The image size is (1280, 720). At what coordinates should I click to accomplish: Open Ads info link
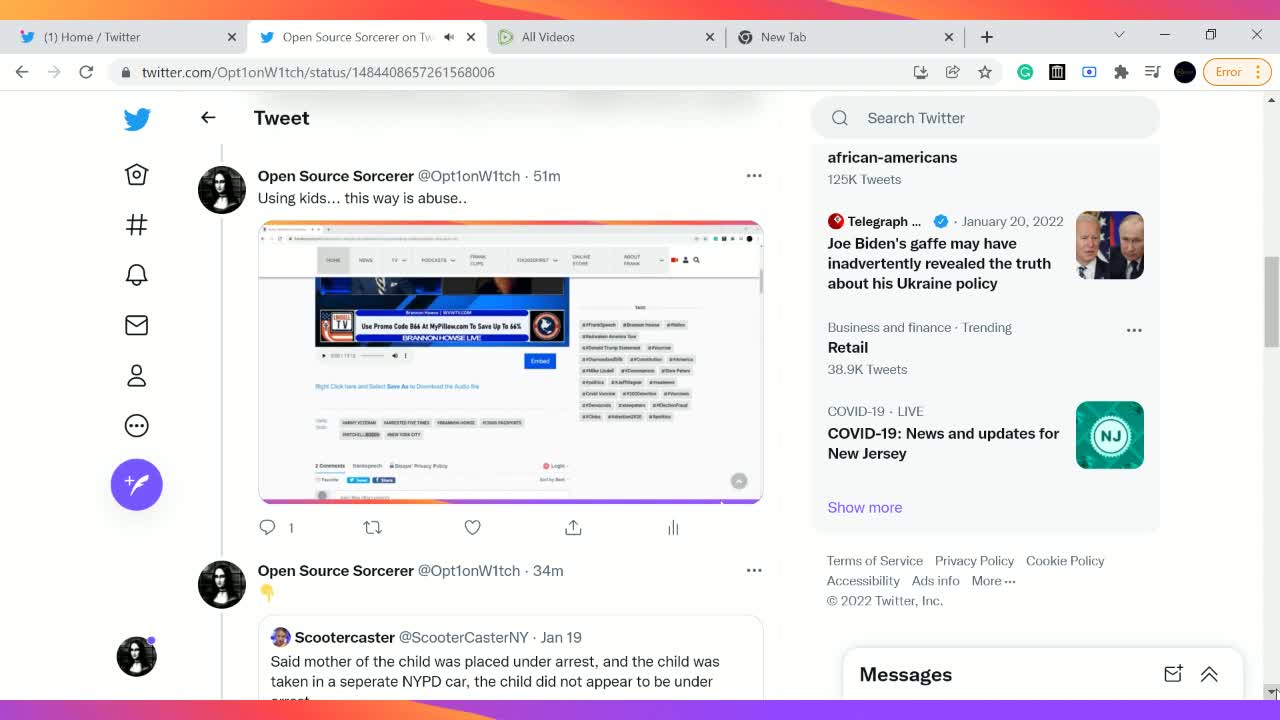[935, 581]
